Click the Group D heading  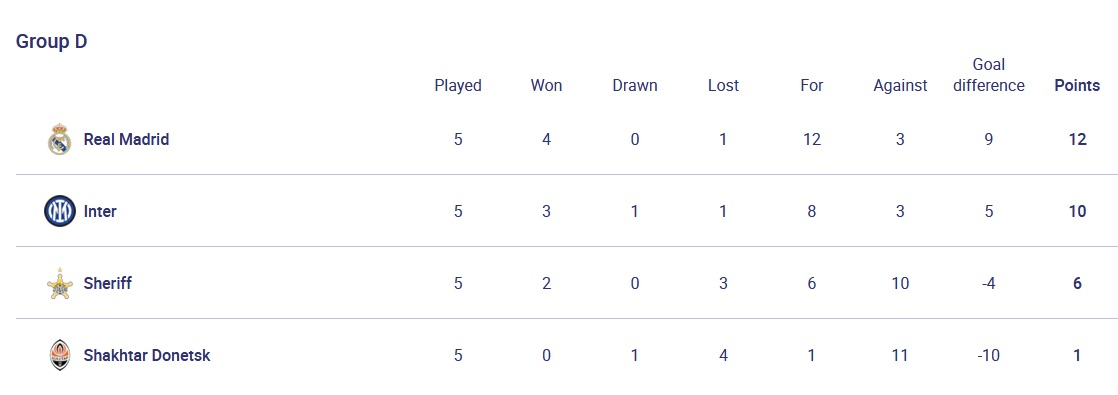[x=51, y=41]
